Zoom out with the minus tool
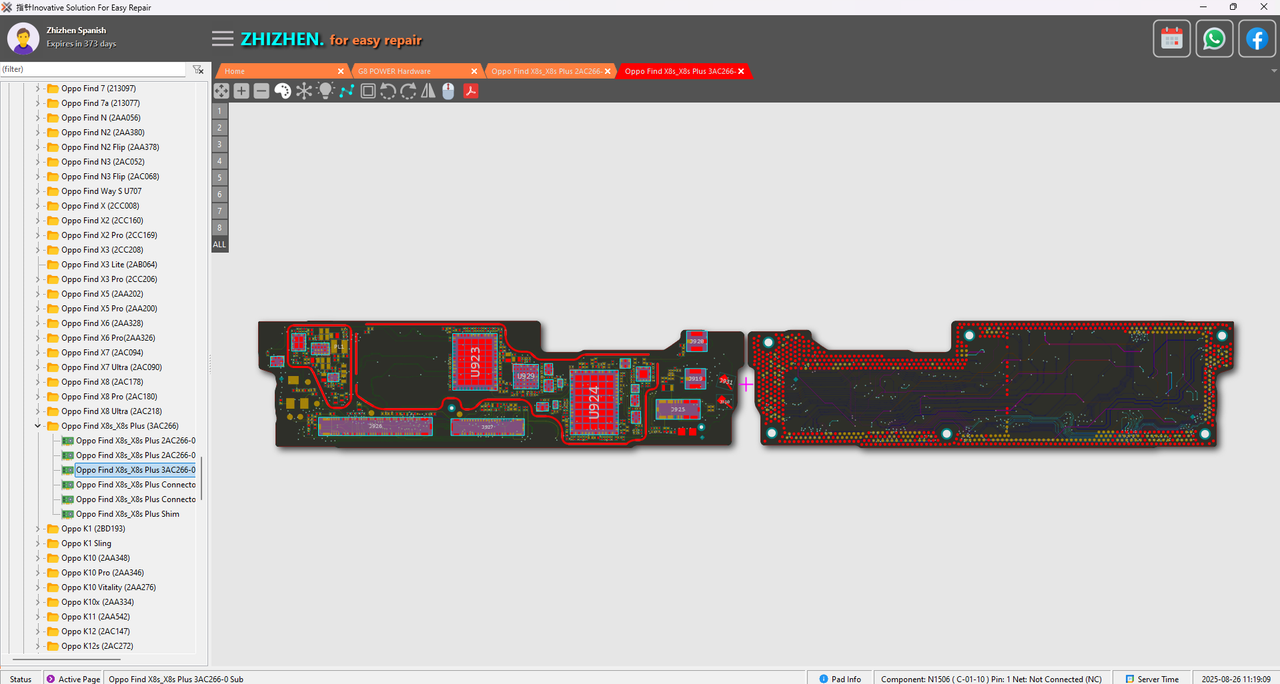 pos(261,91)
